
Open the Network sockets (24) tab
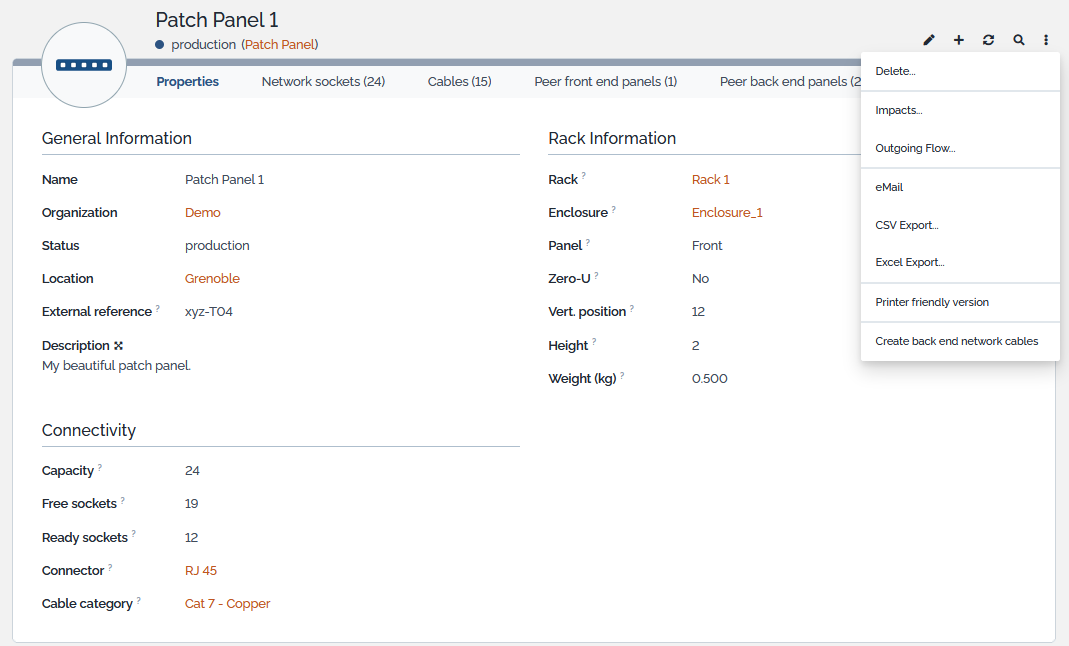coord(323,82)
